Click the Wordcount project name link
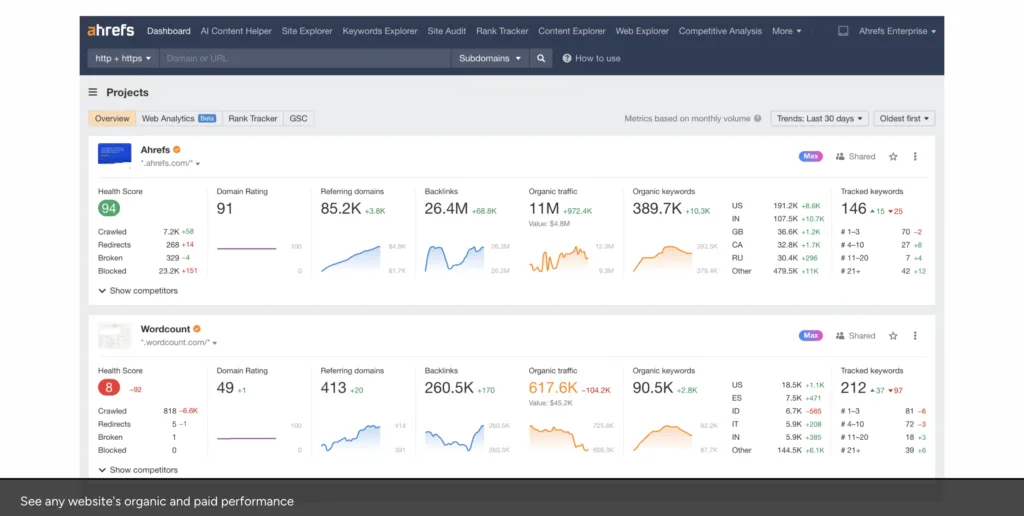This screenshot has width=1024, height=516. coord(165,329)
